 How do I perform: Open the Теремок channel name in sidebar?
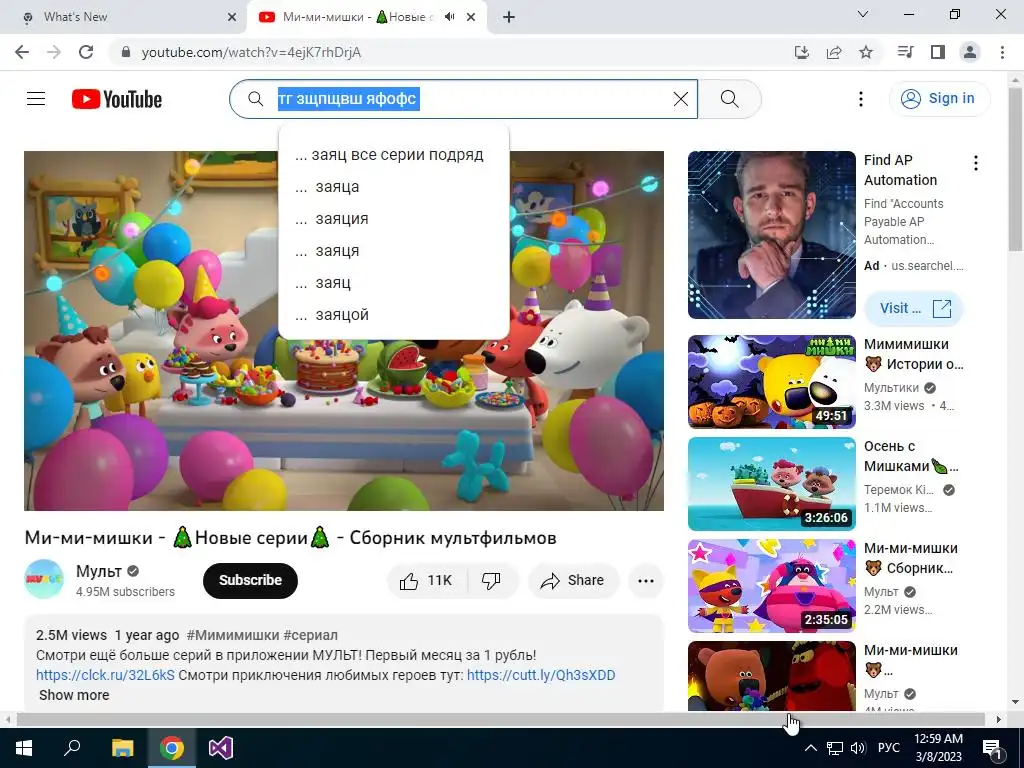(899, 490)
